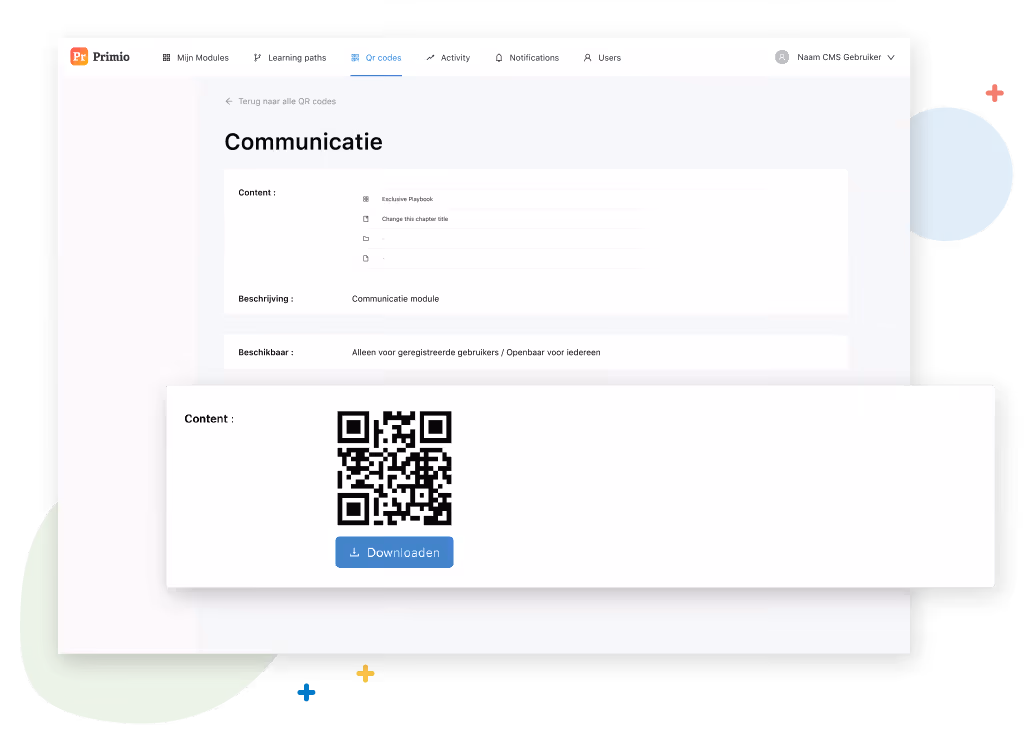This screenshot has width=1030, height=755.
Task: Click the user avatar icon
Action: (x=782, y=57)
